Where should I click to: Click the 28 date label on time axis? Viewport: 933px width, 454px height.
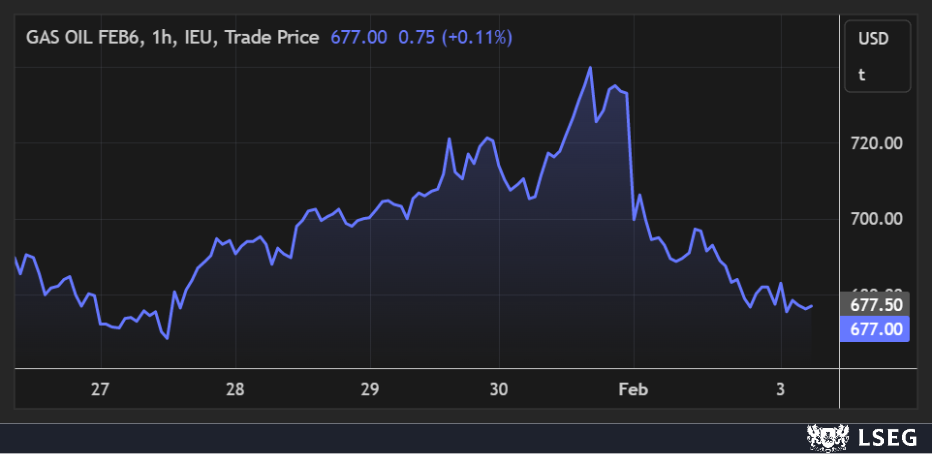tap(235, 389)
